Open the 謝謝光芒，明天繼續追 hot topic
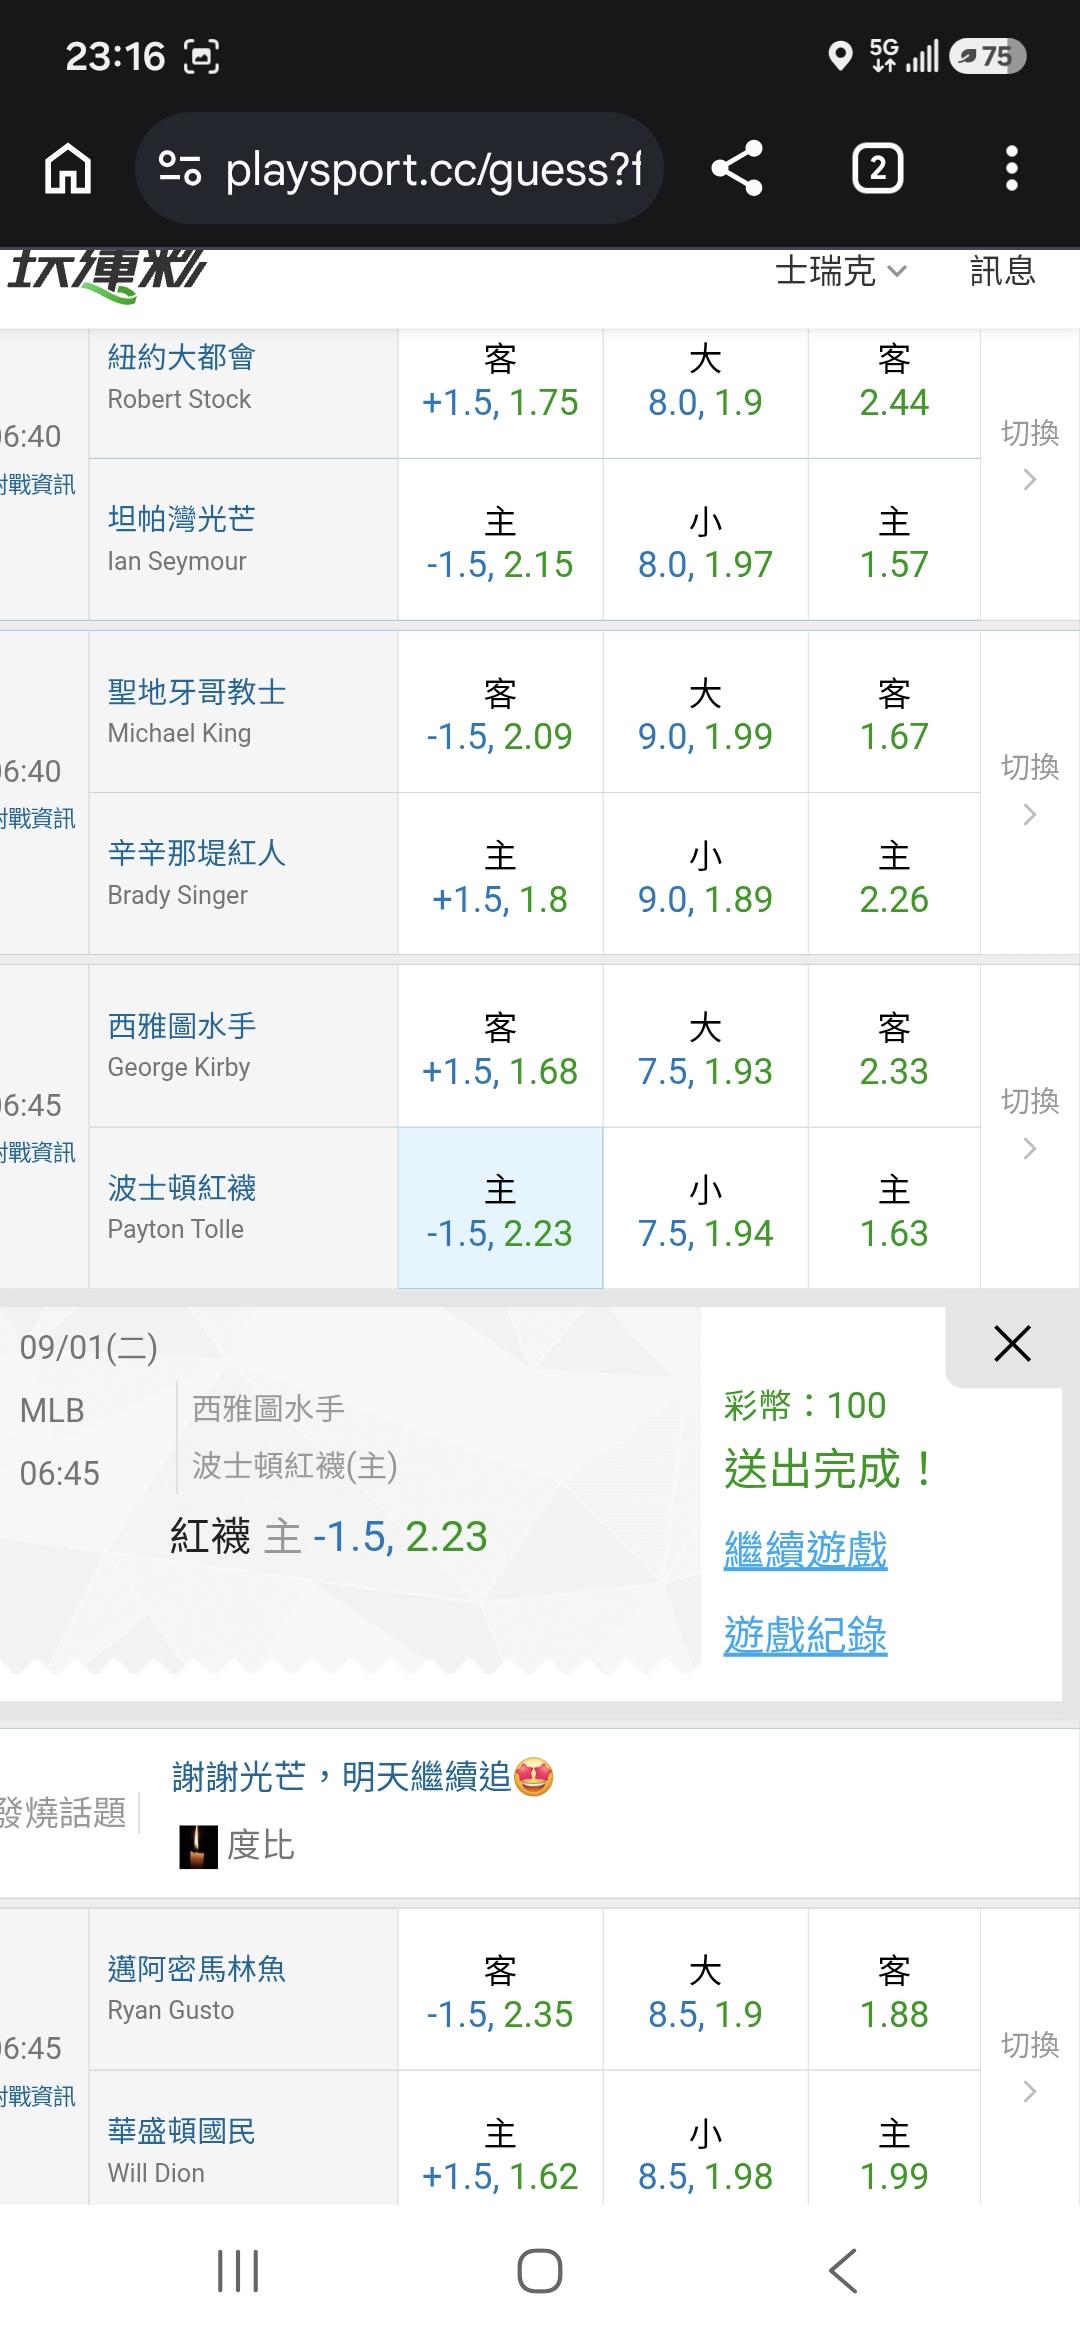 tap(363, 1776)
